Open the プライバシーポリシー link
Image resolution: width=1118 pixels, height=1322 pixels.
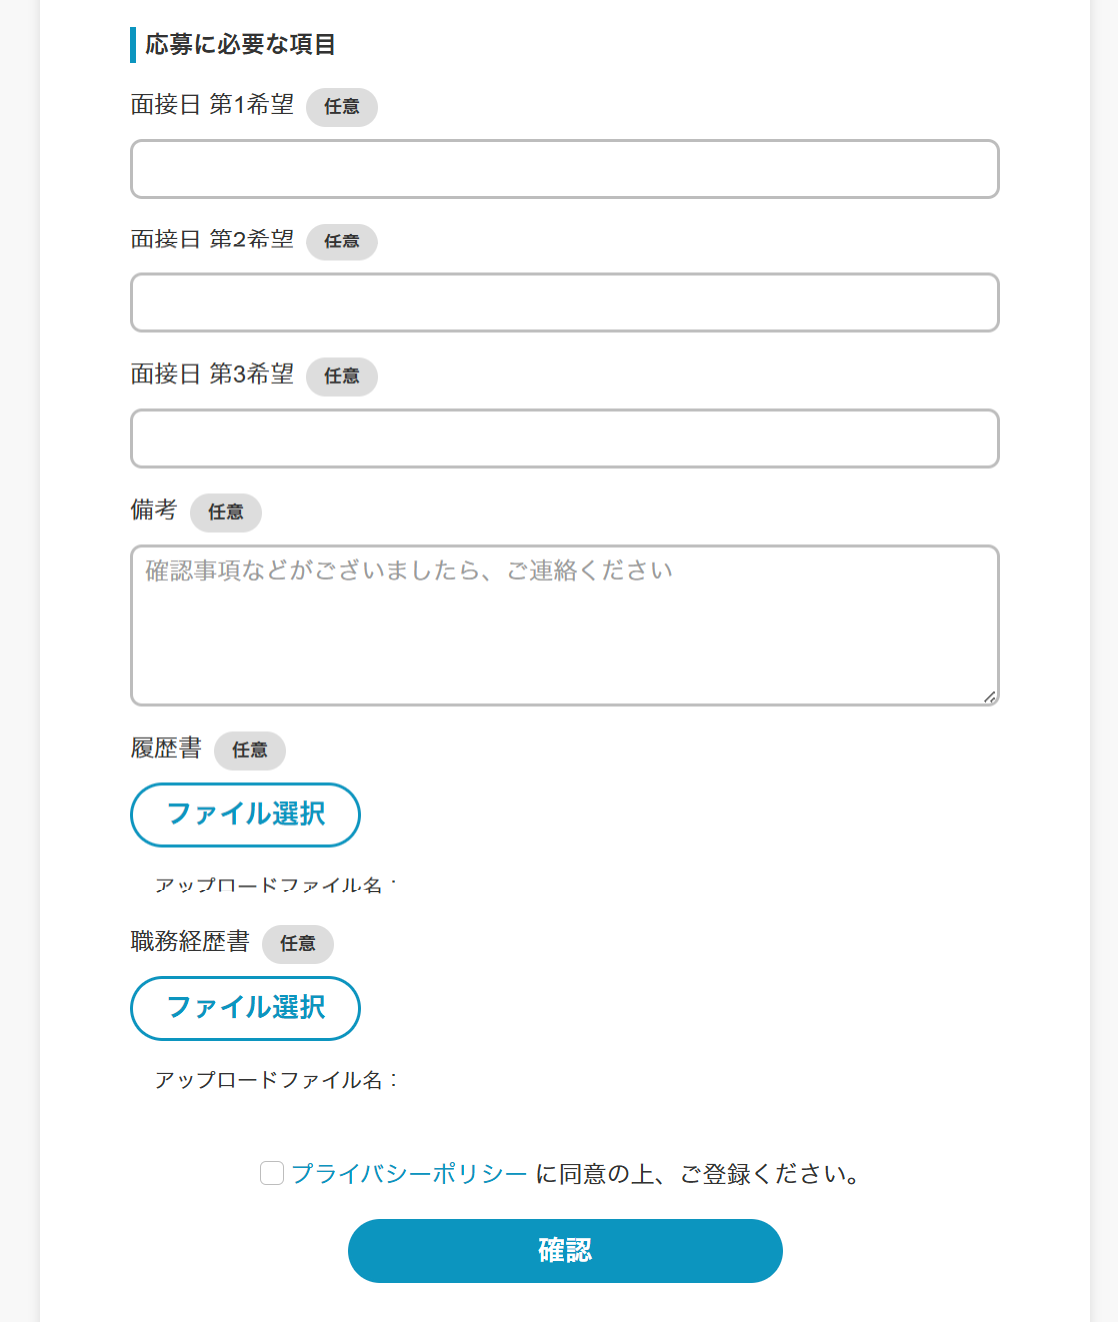(409, 1174)
